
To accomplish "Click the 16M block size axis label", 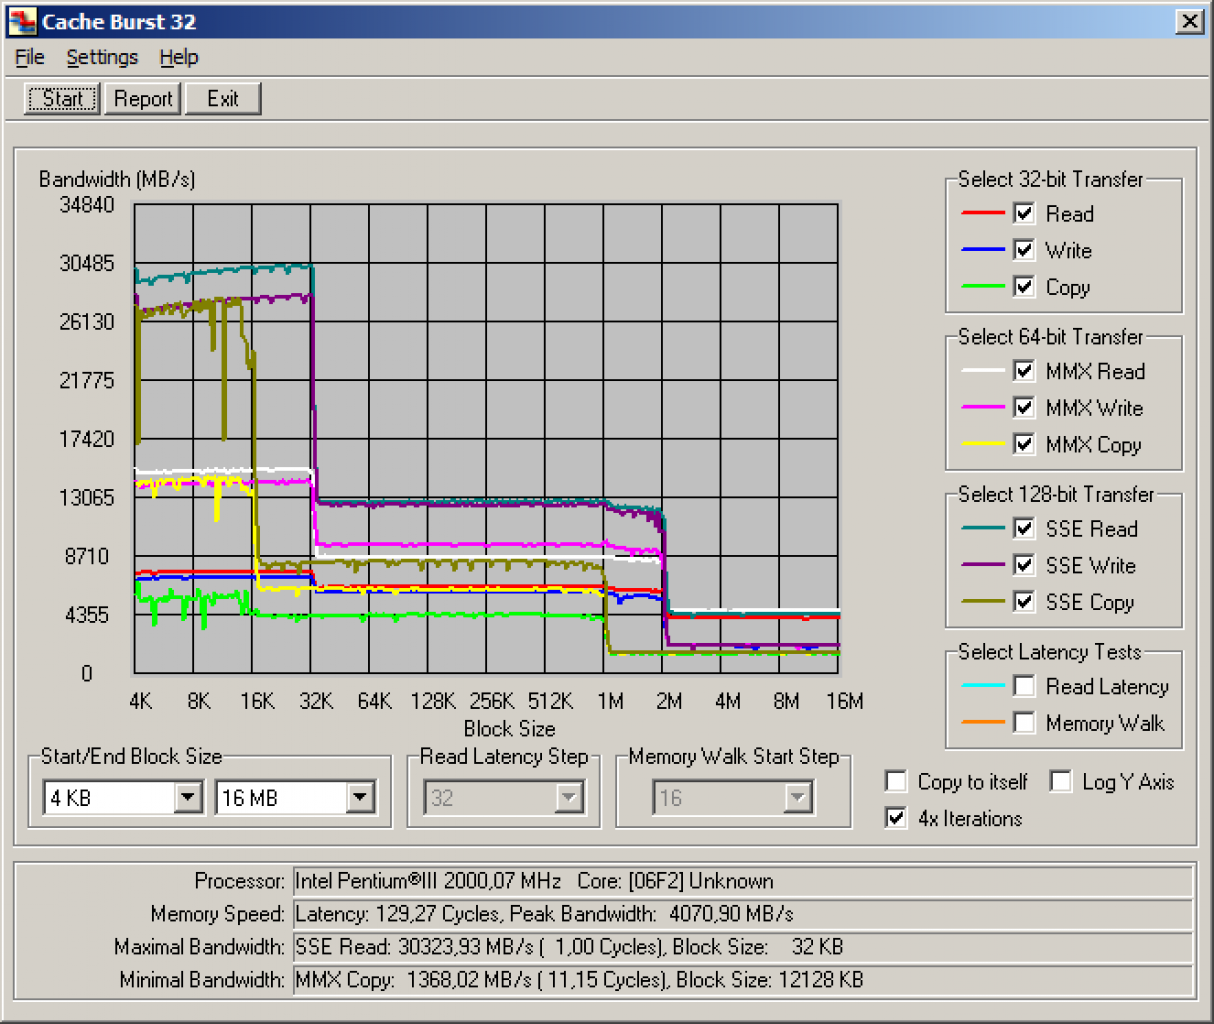I will [845, 701].
